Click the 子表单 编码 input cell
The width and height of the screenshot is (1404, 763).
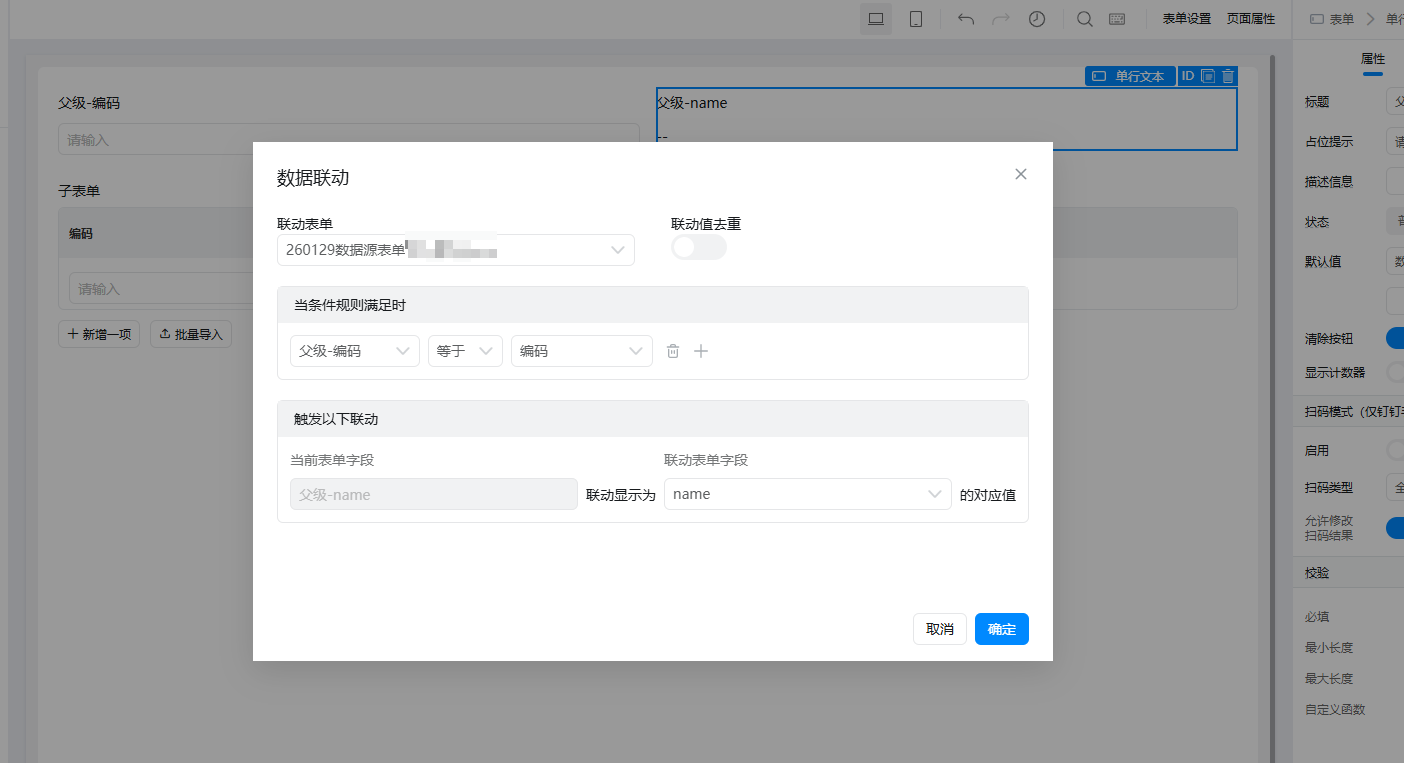[x=161, y=288]
